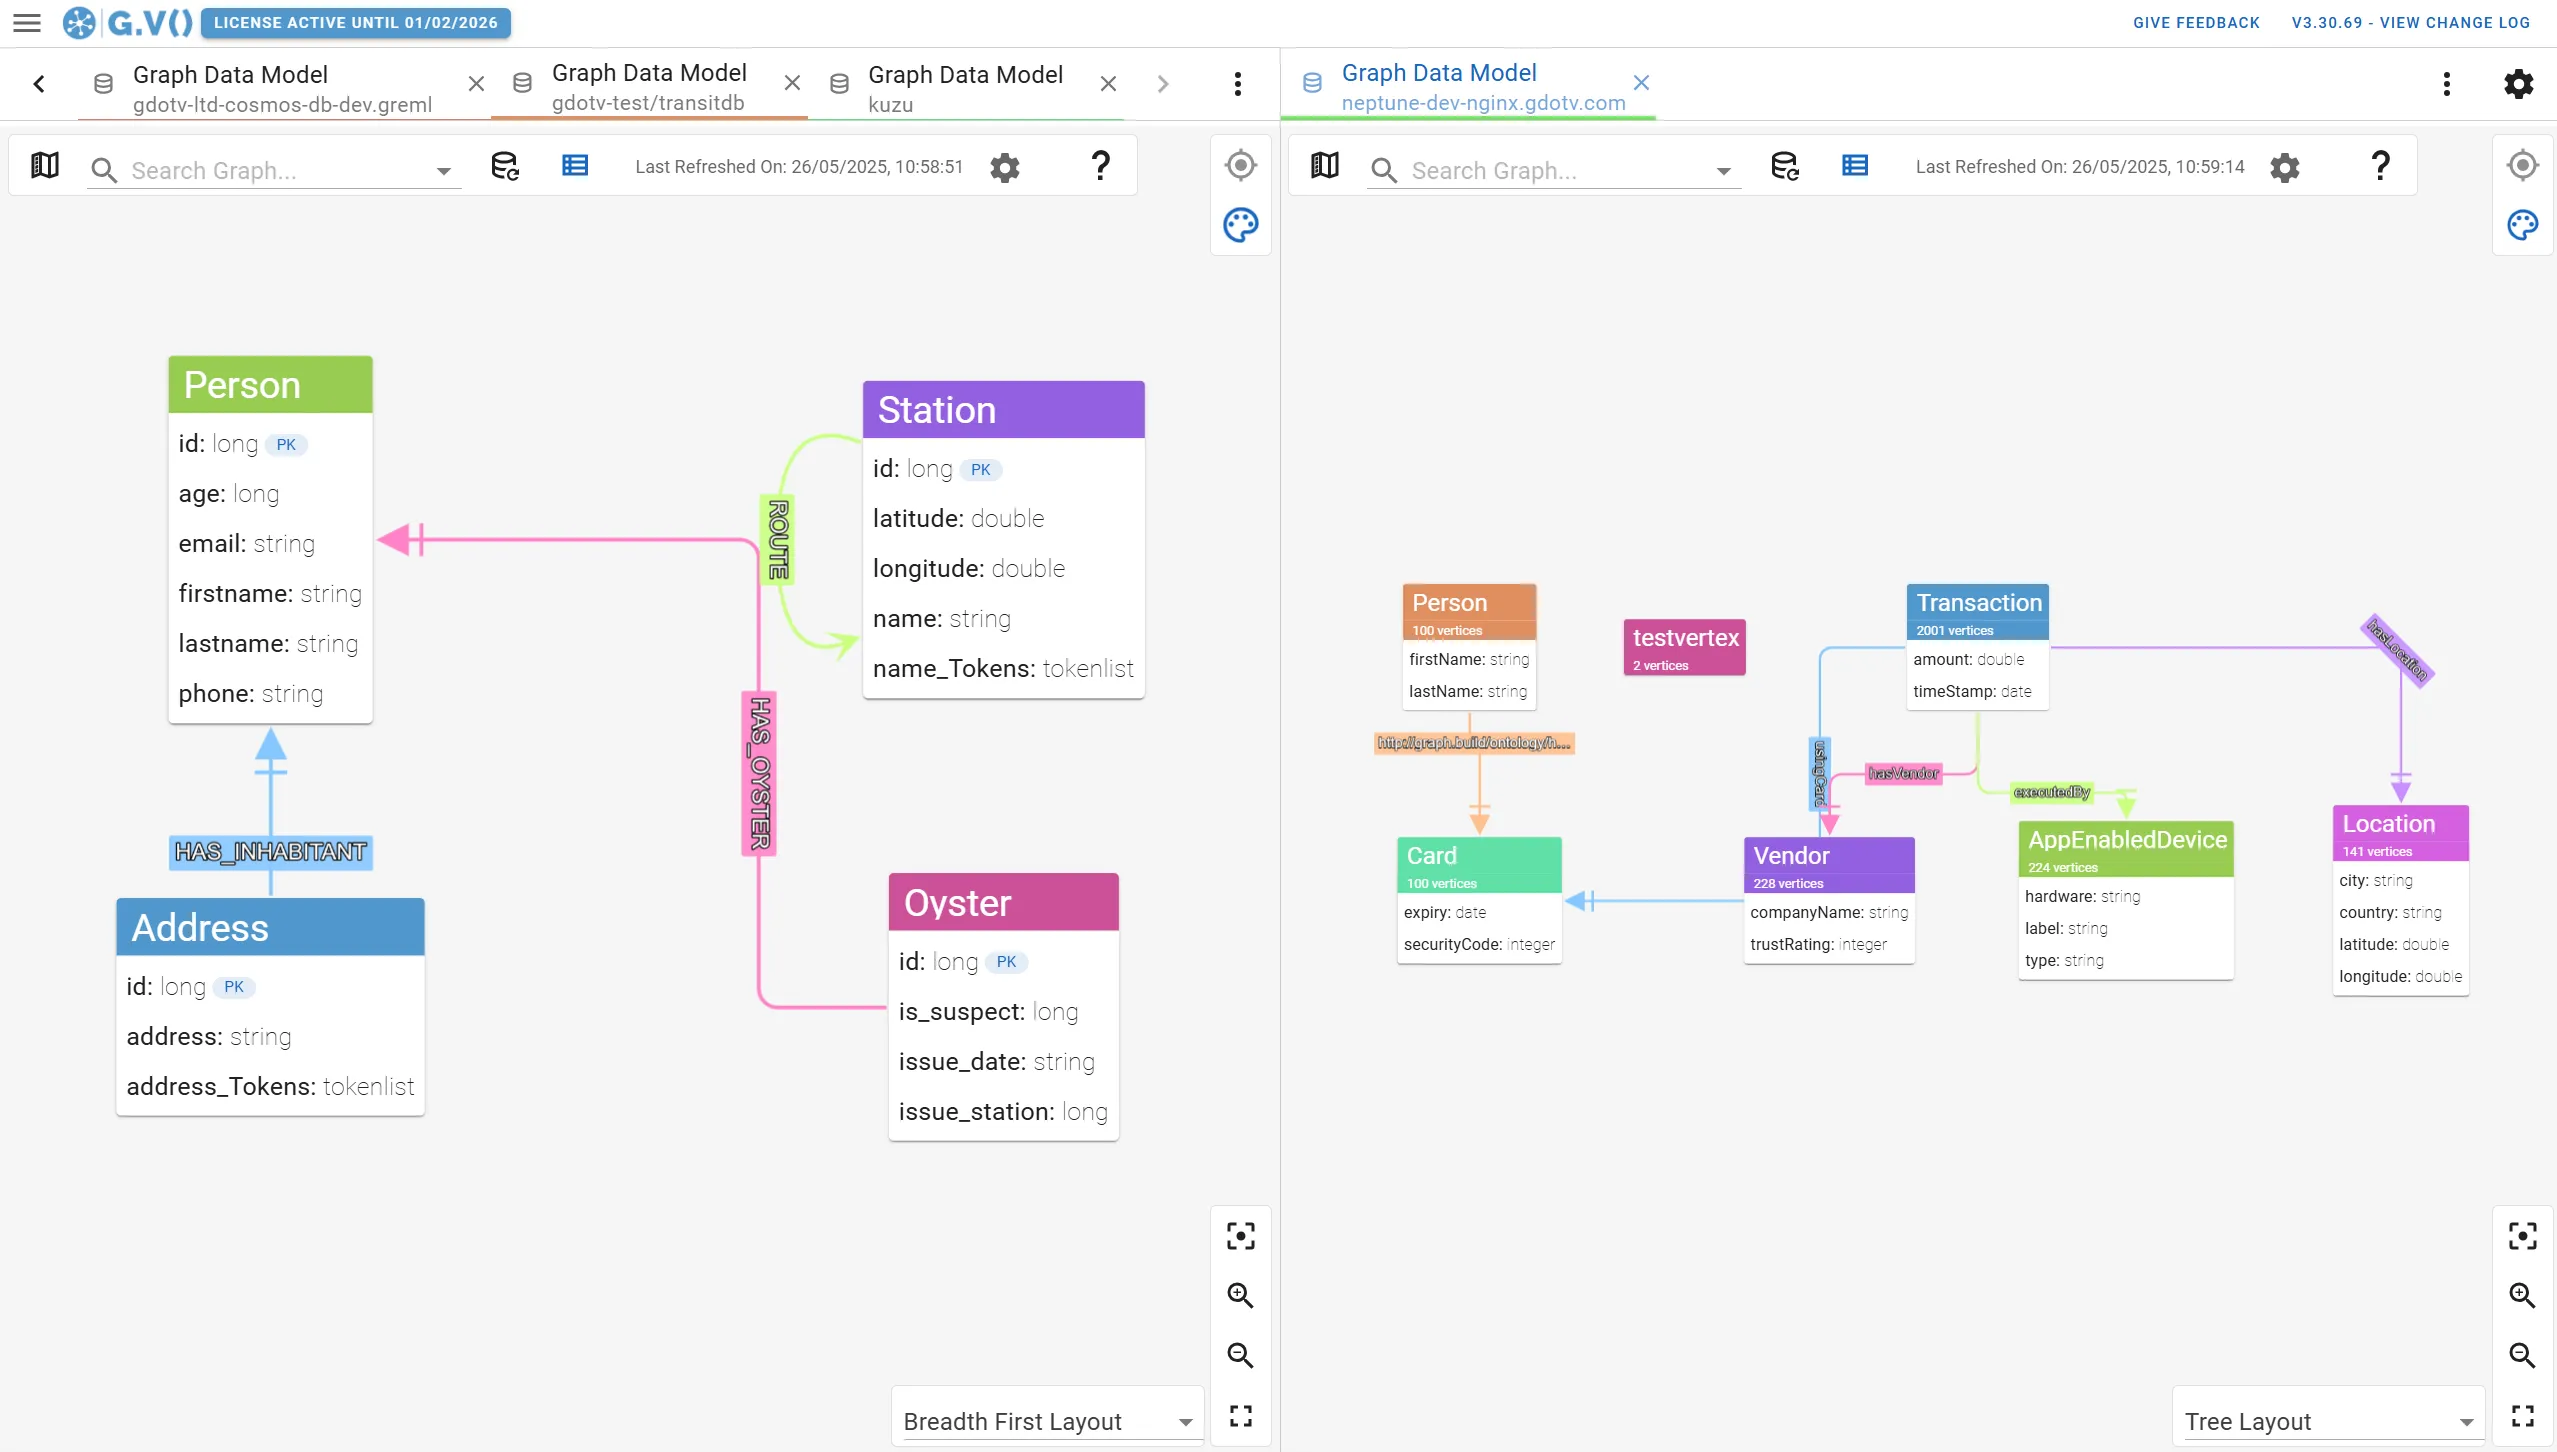
Task: Show next tabs with forward chevron
Action: [x=1162, y=84]
